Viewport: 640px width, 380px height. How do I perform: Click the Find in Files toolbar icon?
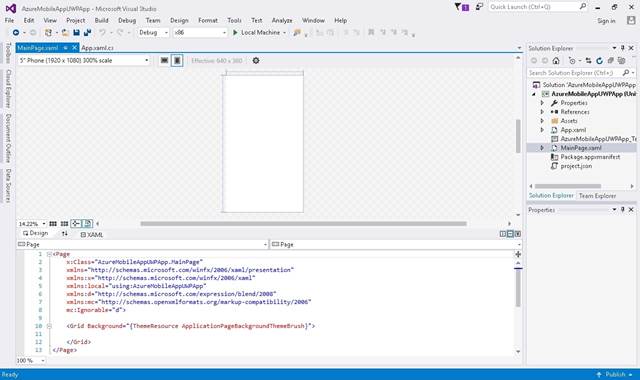click(x=297, y=32)
